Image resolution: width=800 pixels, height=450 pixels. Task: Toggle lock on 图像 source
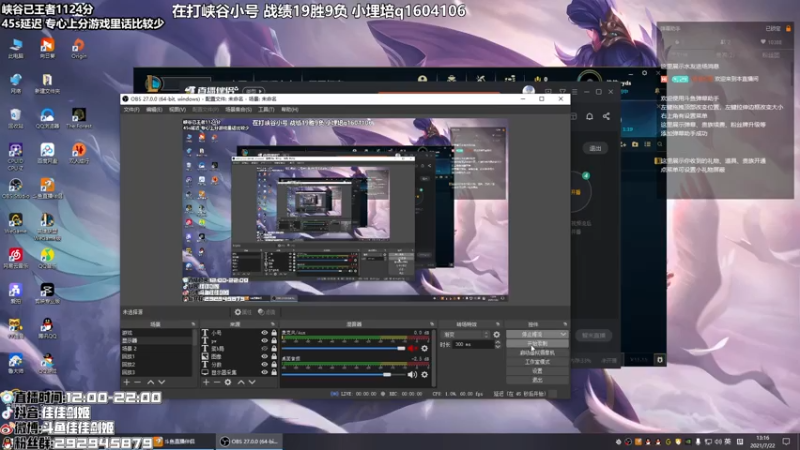pos(273,356)
